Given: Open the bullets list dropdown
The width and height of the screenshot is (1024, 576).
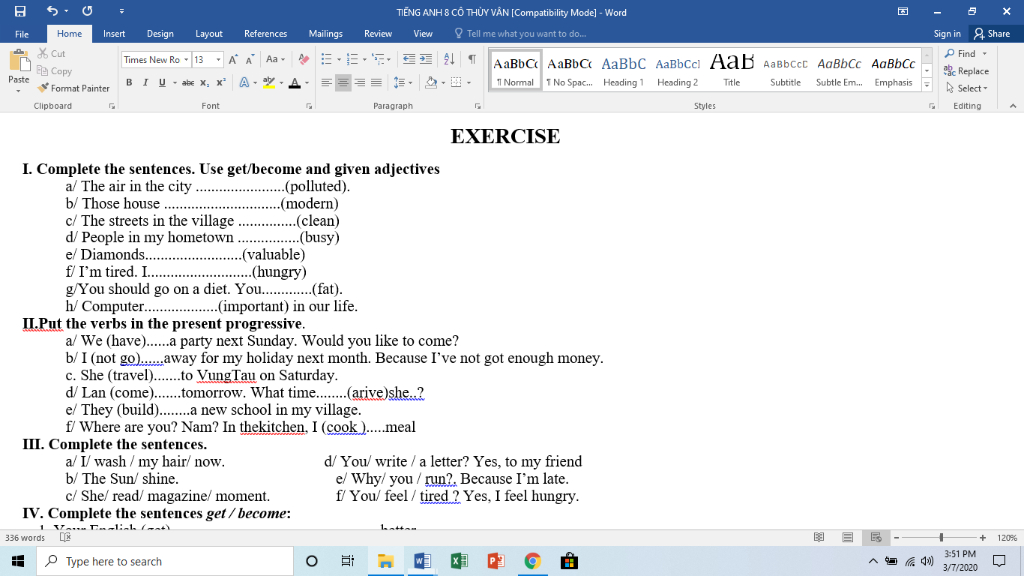Looking at the screenshot, I should pyautogui.click(x=339, y=59).
